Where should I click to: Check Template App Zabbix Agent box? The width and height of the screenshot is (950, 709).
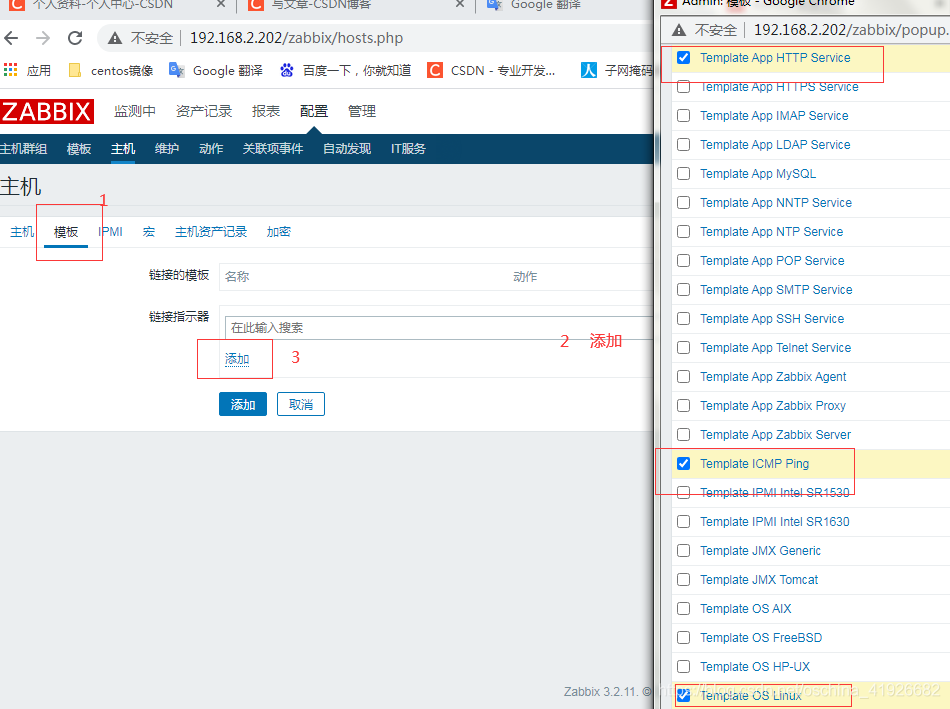pyautogui.click(x=683, y=377)
